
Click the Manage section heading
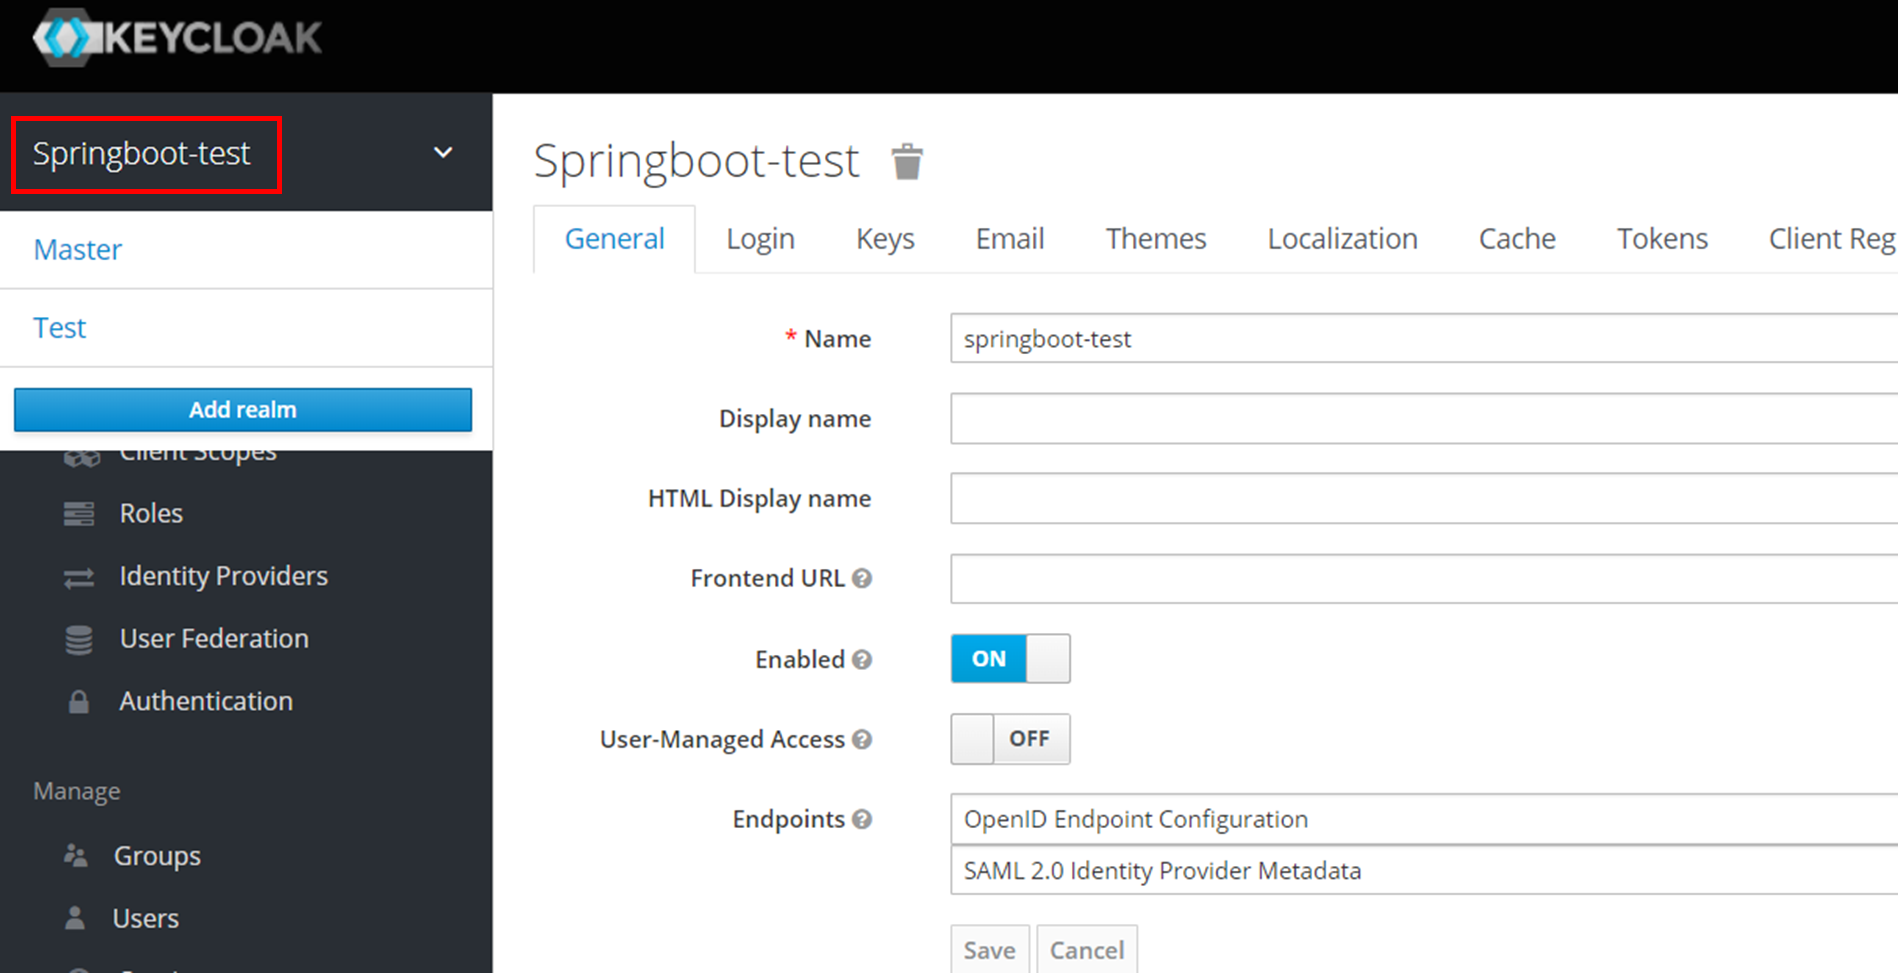77,791
